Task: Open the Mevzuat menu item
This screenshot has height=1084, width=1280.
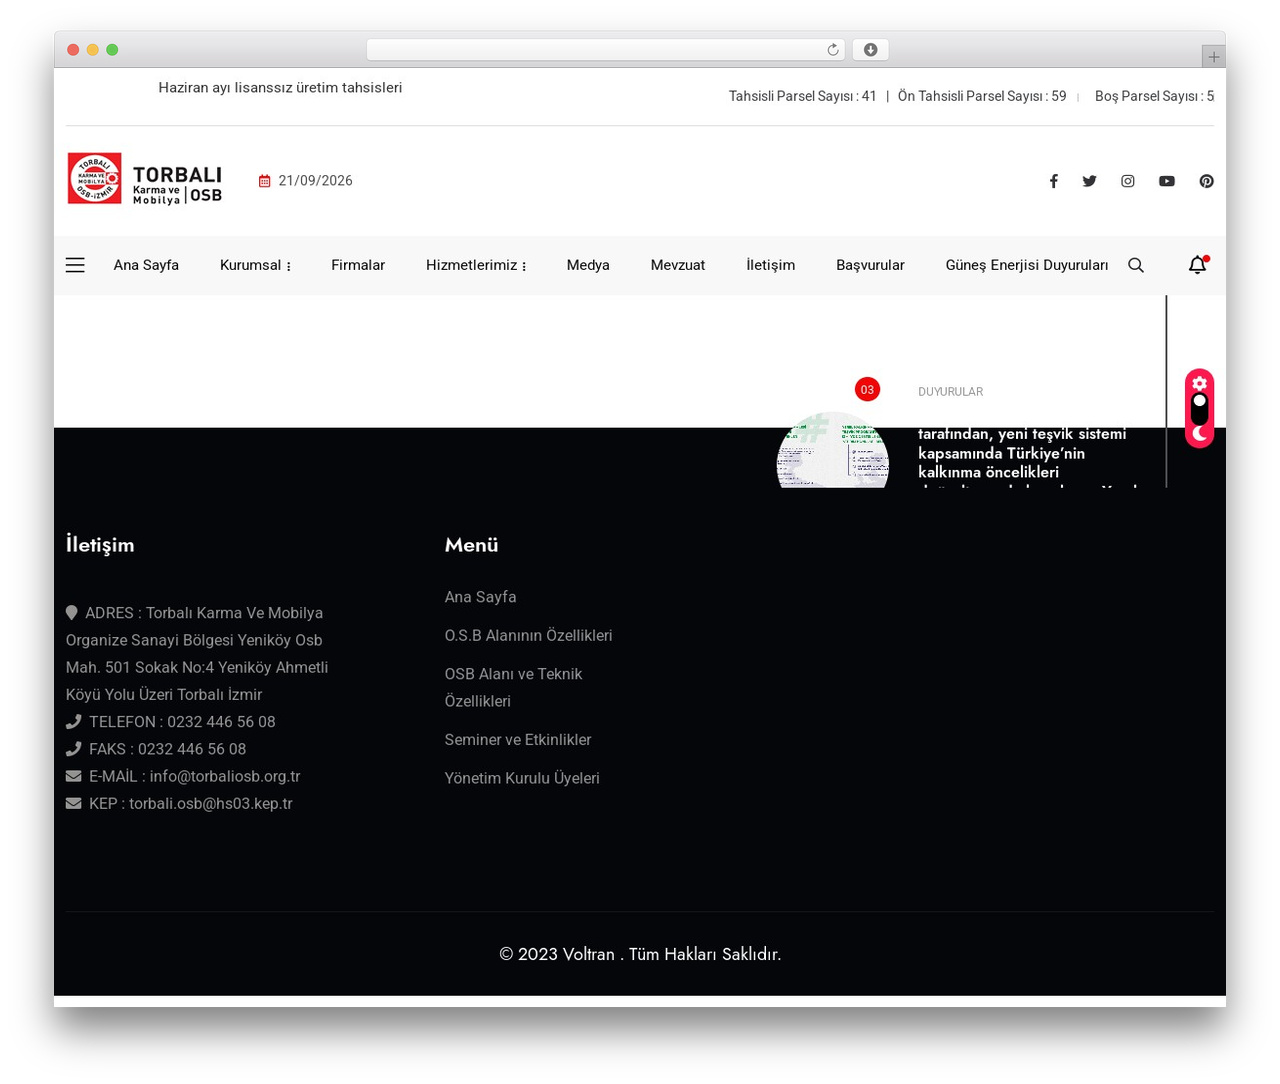Action: pos(678,265)
